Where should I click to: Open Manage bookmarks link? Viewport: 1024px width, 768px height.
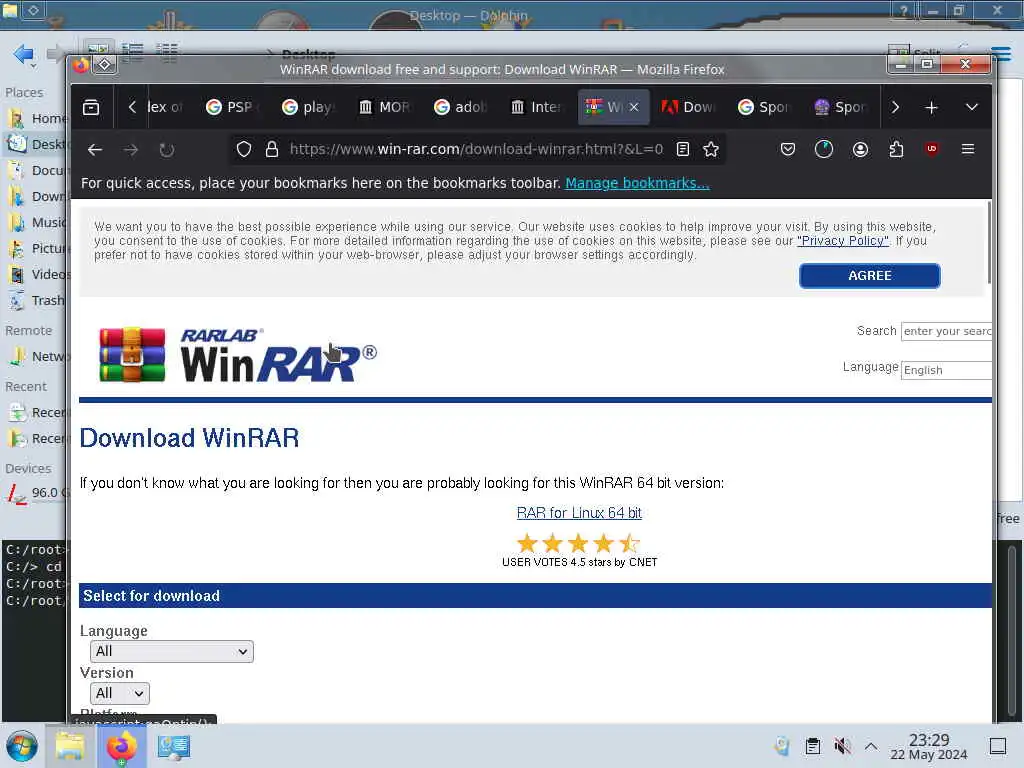[637, 184]
